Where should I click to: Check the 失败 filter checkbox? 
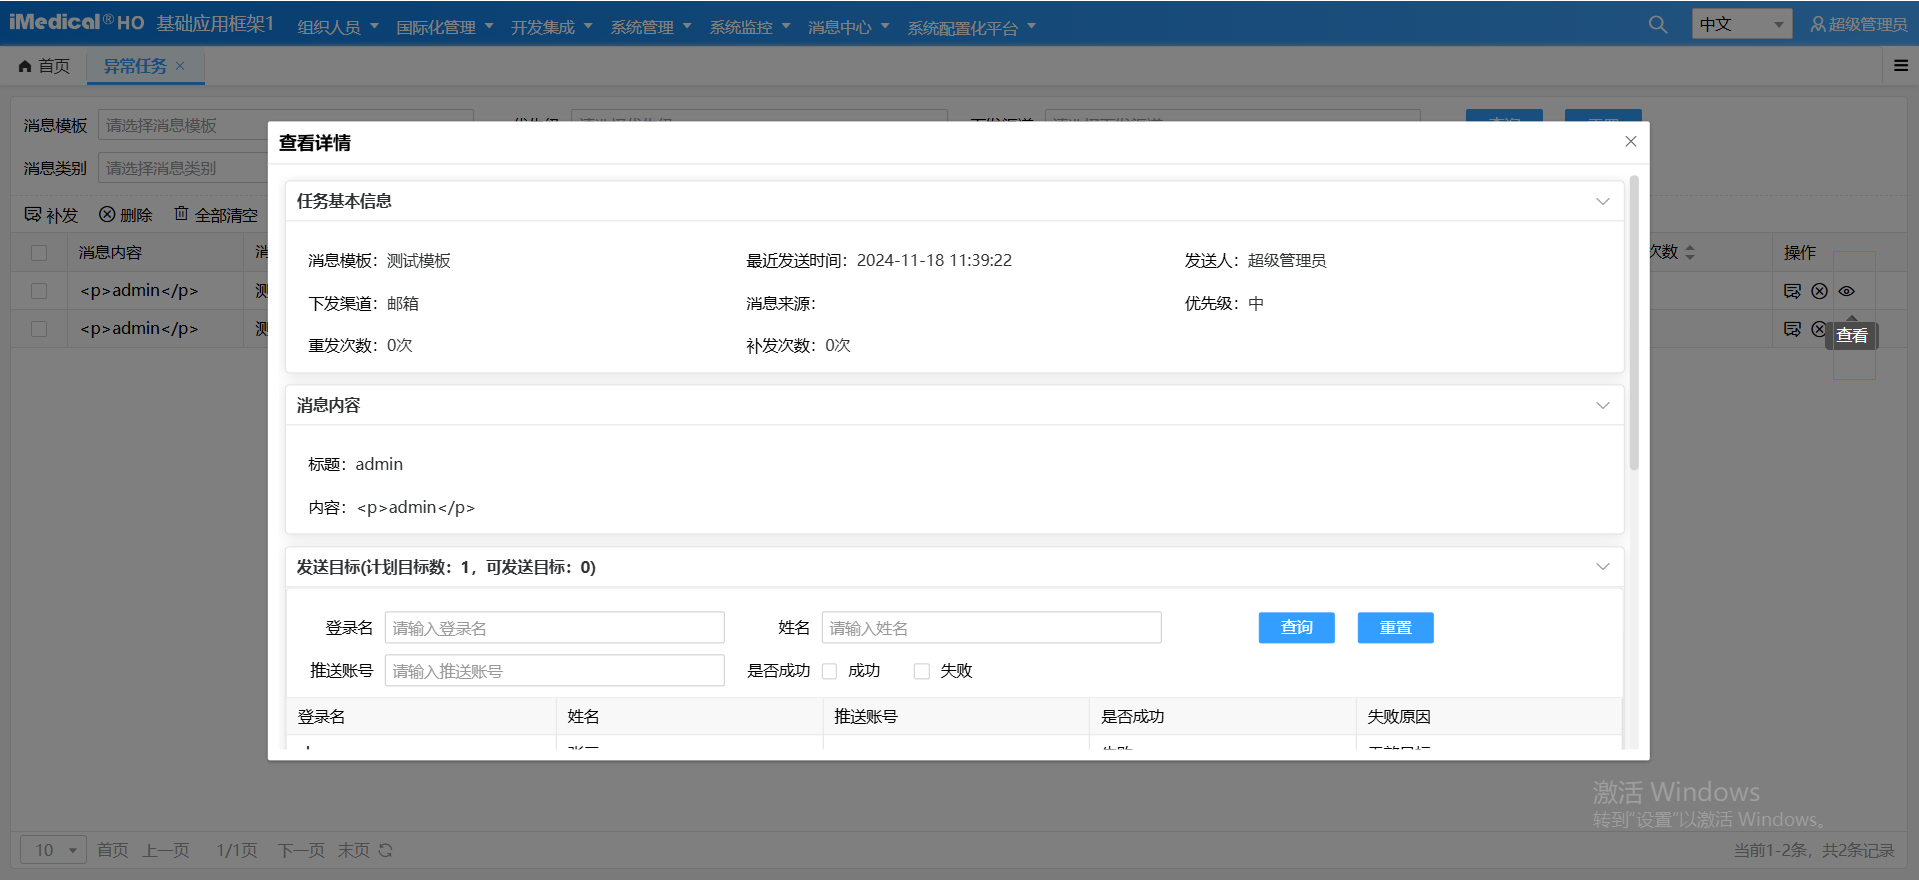click(921, 671)
